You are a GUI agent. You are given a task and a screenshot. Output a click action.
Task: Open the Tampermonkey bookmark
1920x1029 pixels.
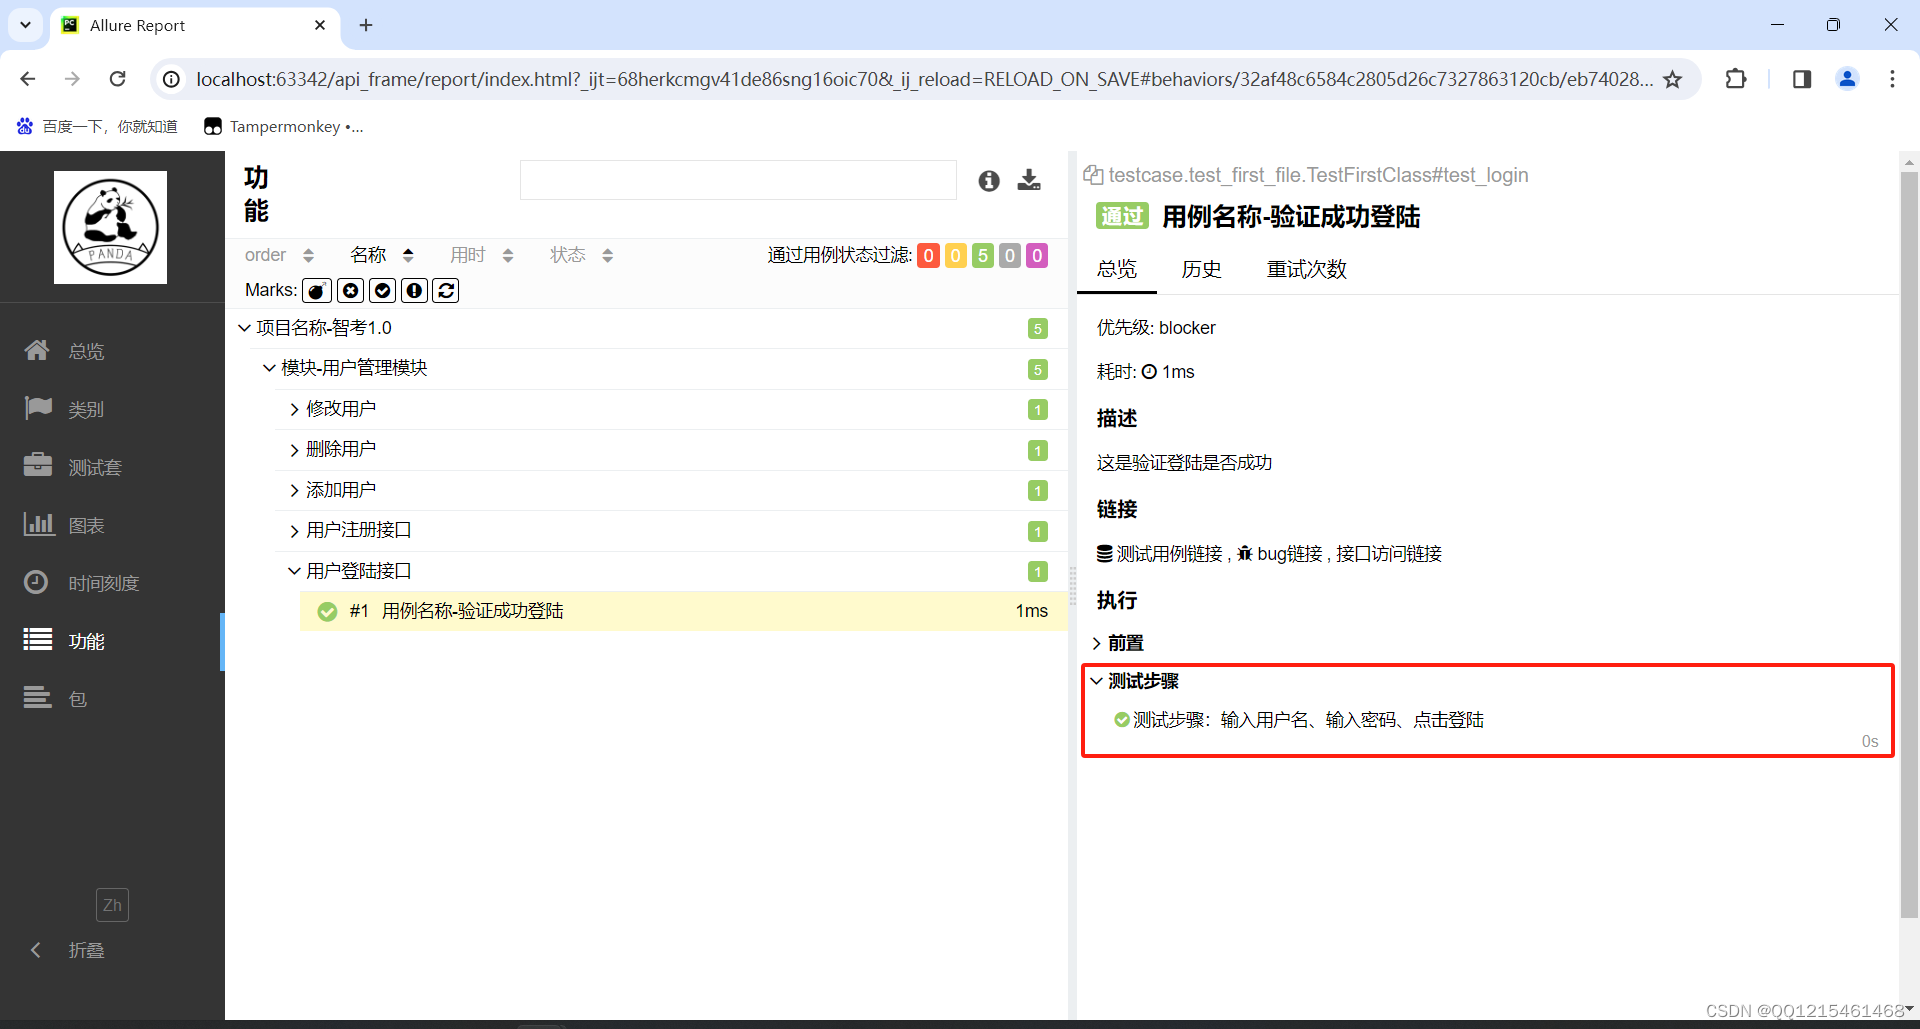283,127
